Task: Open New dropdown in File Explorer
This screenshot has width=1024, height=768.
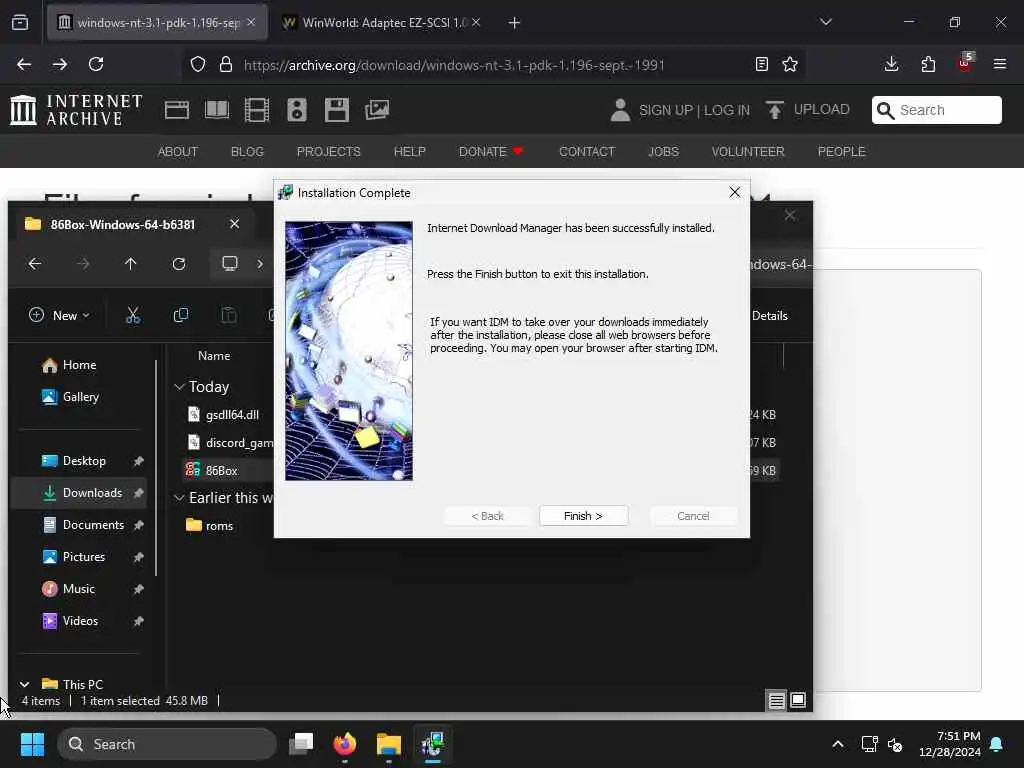Action: pos(59,315)
